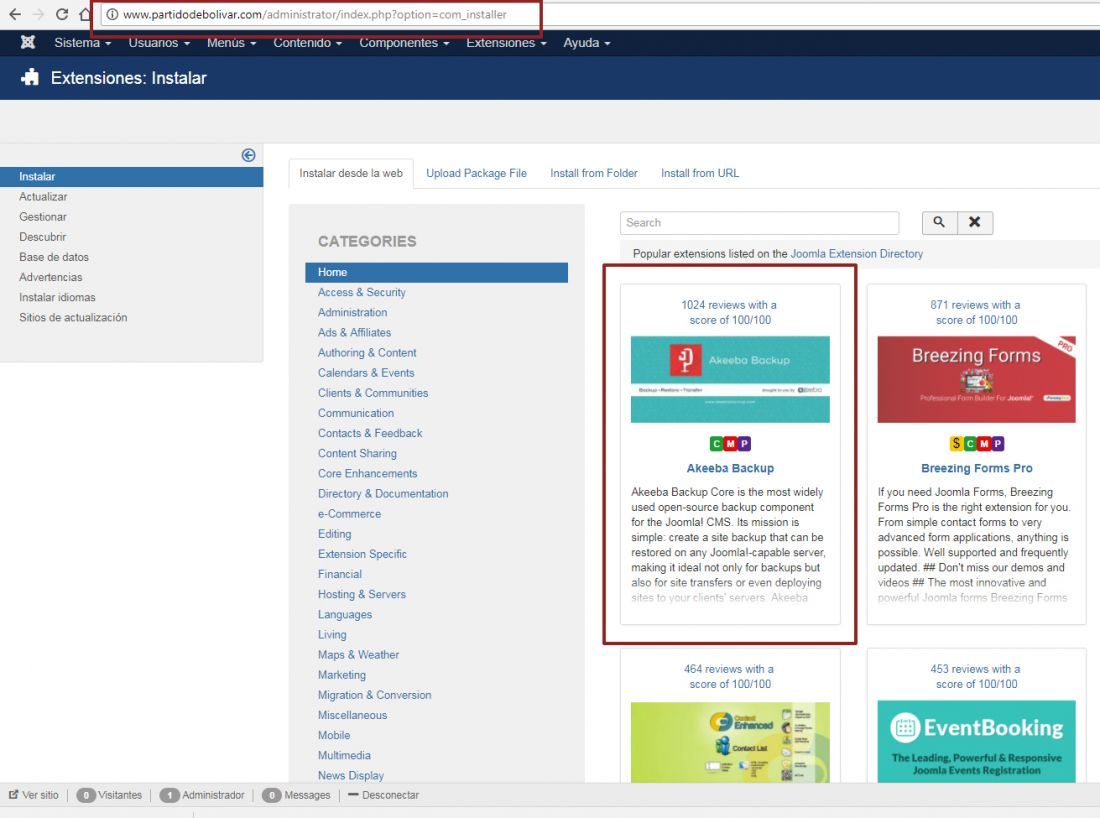Click the puzzle icon beside Extensiones: Instalar
Viewport: 1100px width, 818px height.
[x=29, y=77]
